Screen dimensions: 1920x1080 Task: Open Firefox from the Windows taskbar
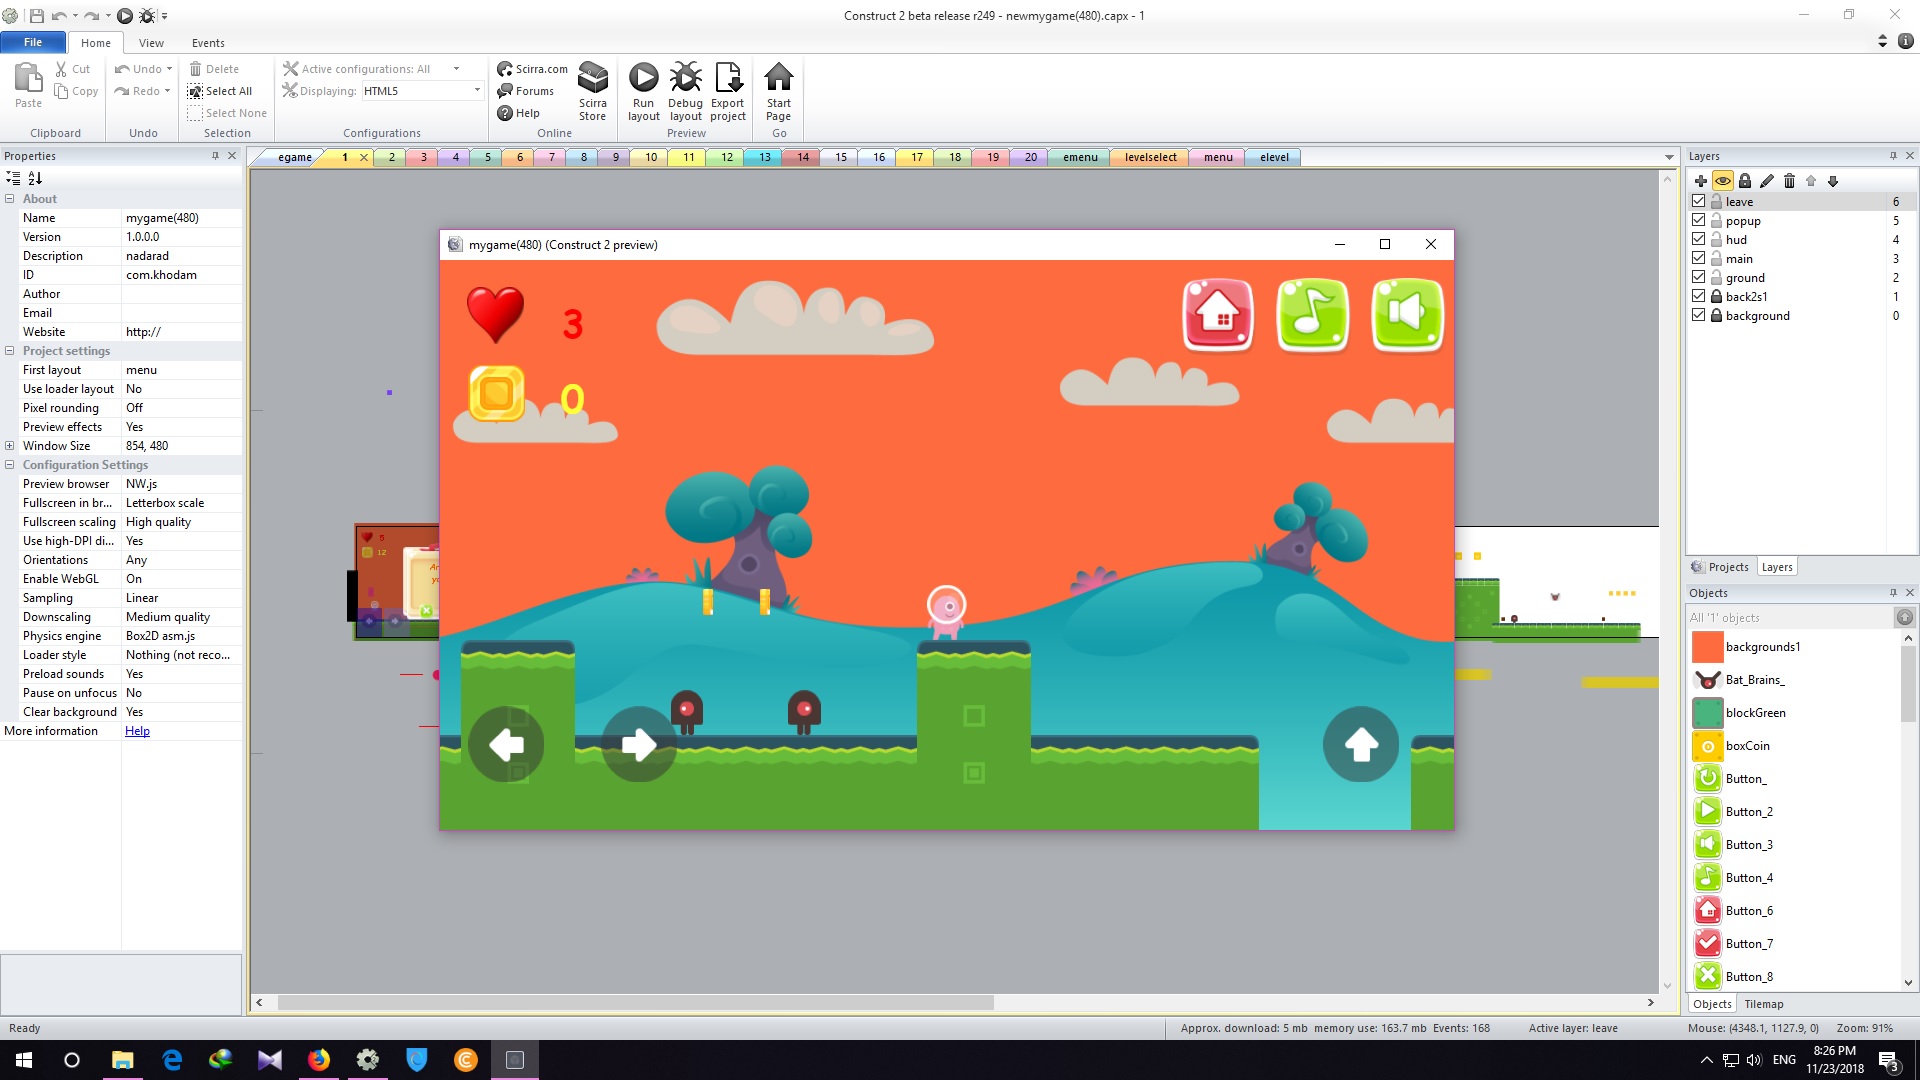tap(319, 1060)
